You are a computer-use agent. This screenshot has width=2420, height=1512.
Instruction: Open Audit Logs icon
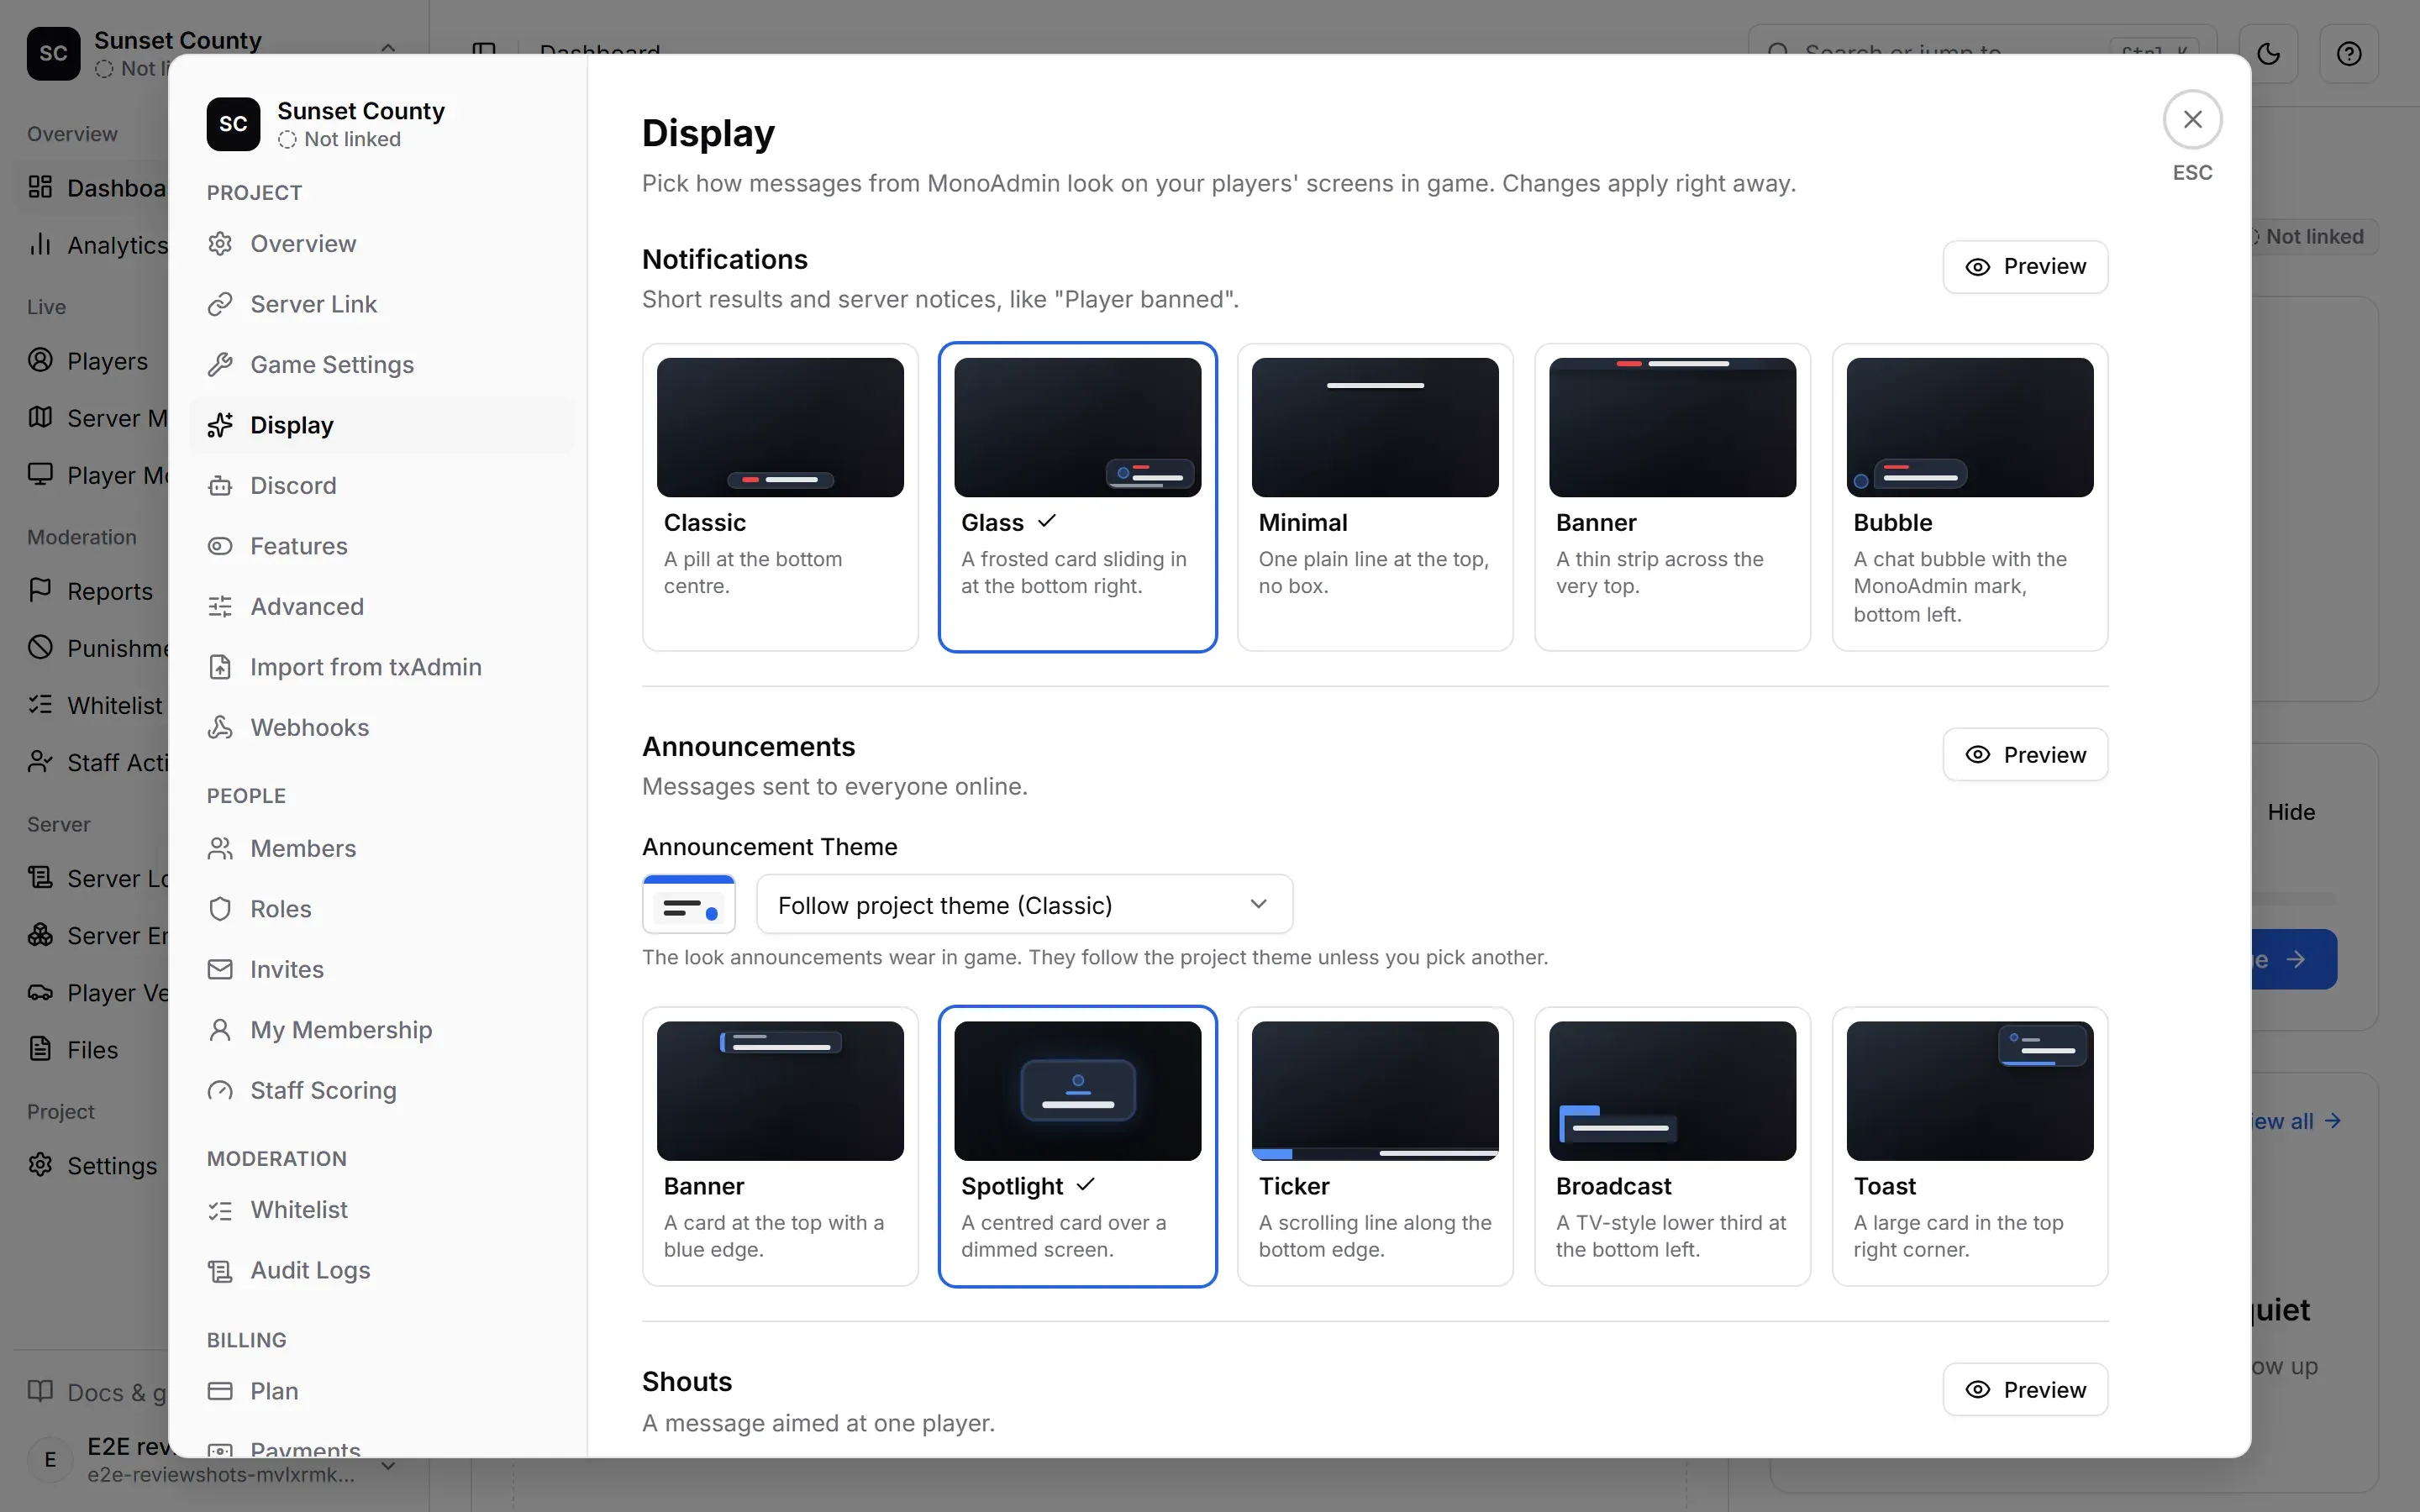tap(220, 1271)
